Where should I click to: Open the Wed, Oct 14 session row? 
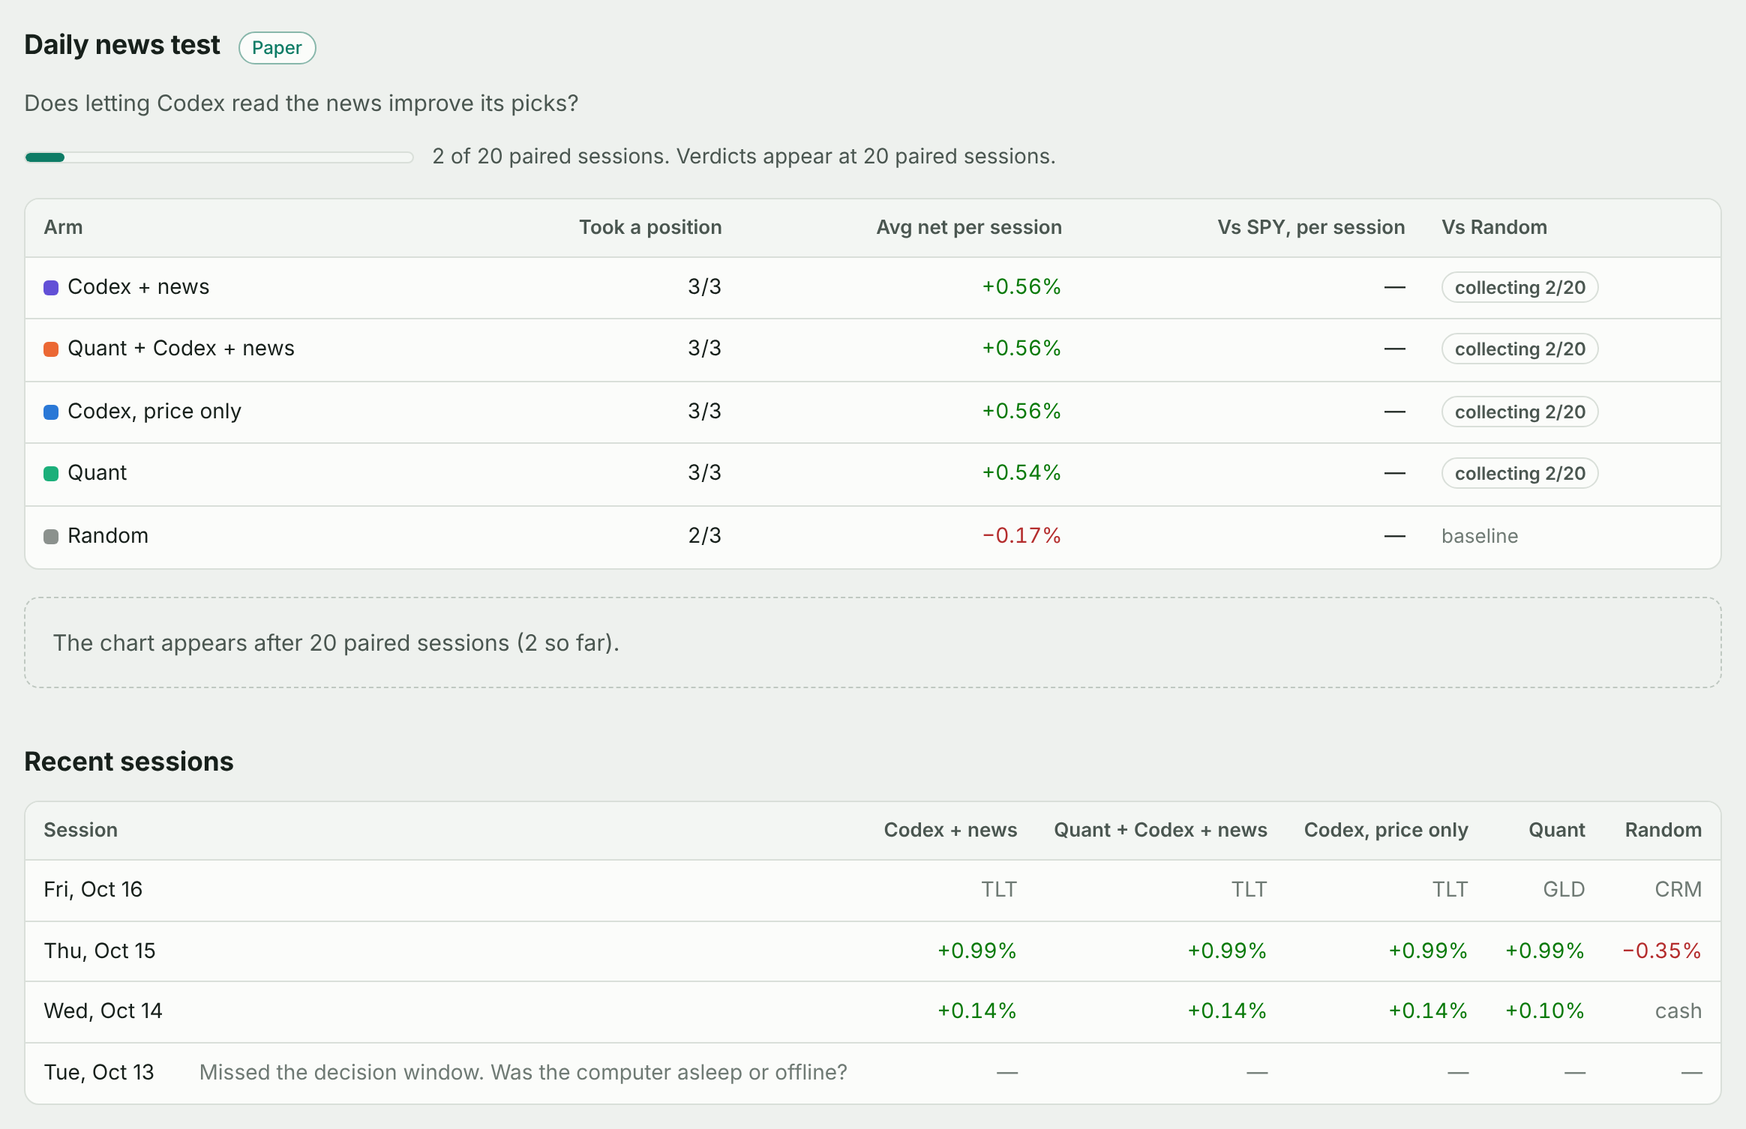coord(873,1012)
